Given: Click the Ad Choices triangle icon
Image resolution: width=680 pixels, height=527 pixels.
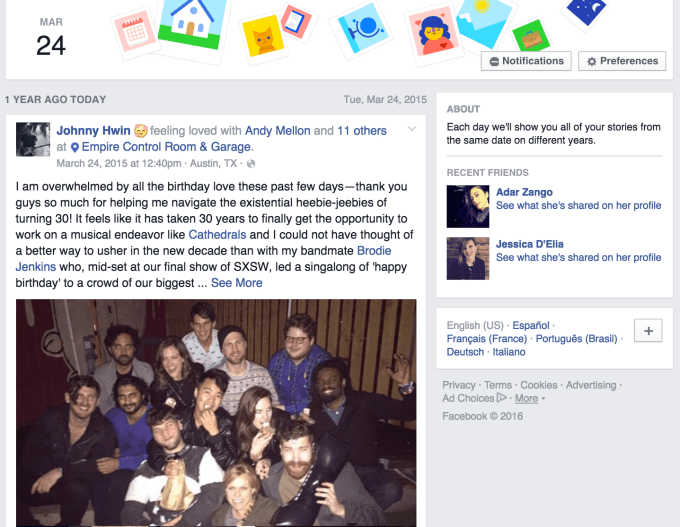Looking at the screenshot, I should click(501, 397).
